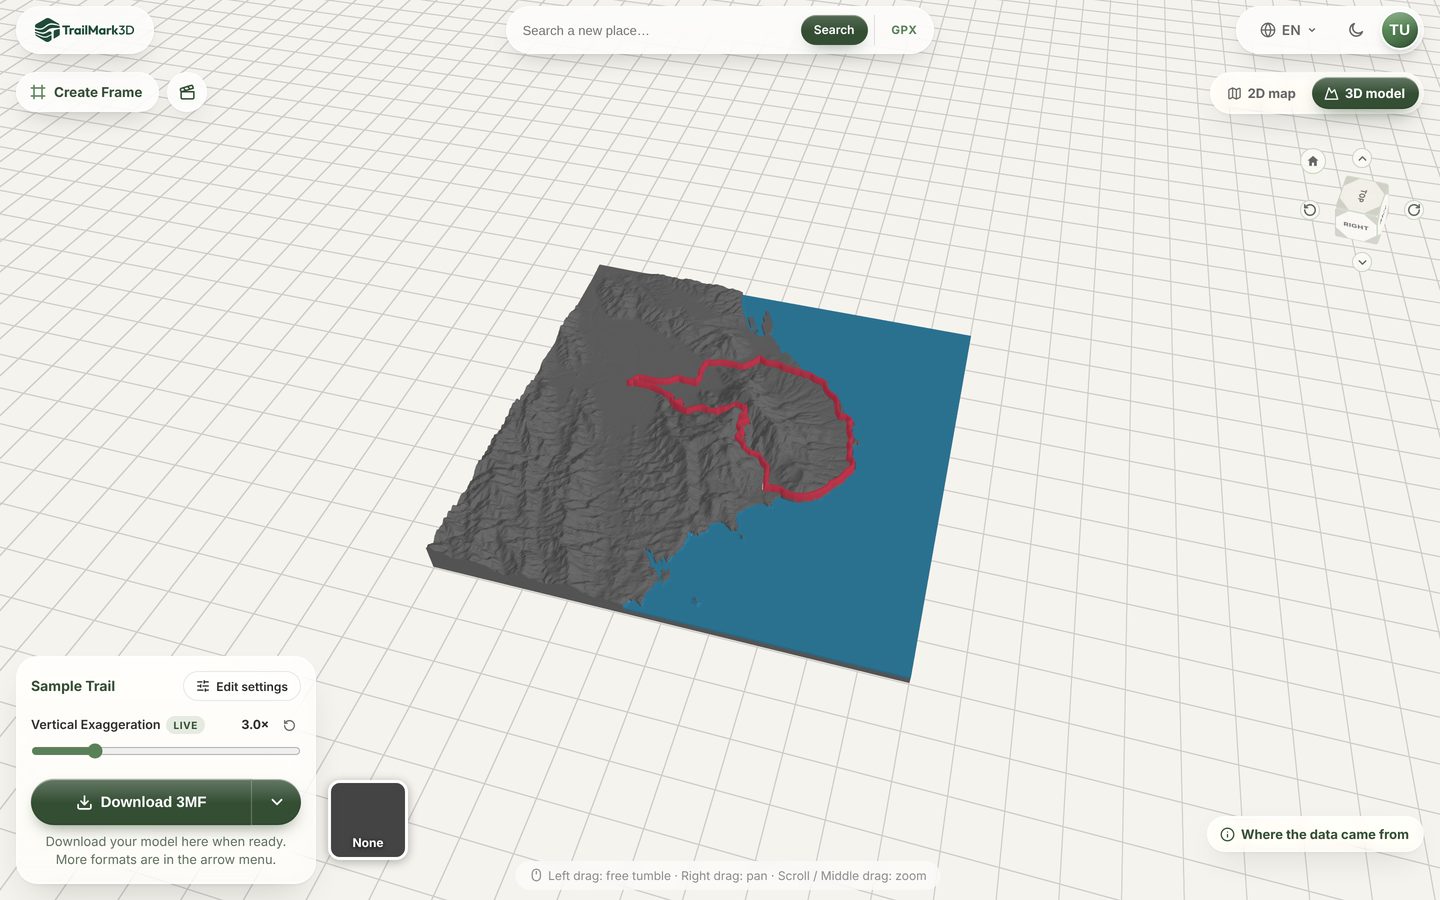The image size is (1440, 900).
Task: Select the RIGHT face of the view cube
Action: pos(1356,226)
